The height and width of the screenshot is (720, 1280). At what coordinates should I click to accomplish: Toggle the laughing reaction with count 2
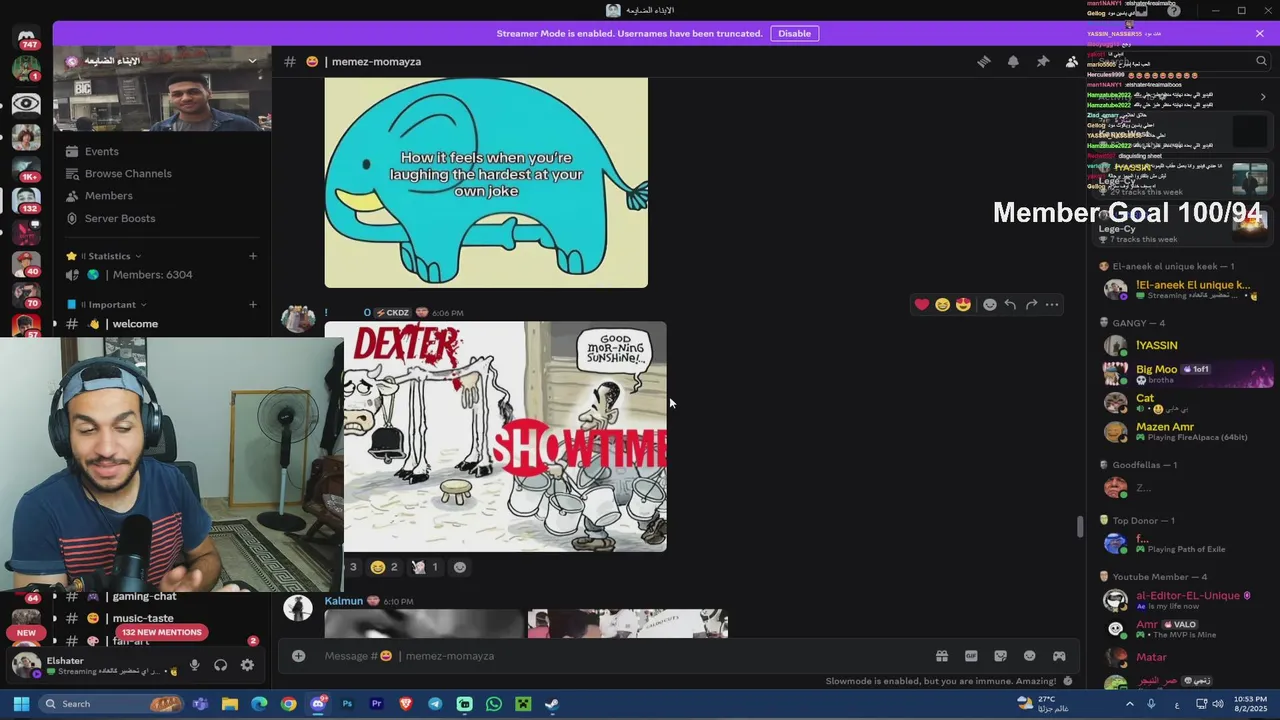(384, 567)
